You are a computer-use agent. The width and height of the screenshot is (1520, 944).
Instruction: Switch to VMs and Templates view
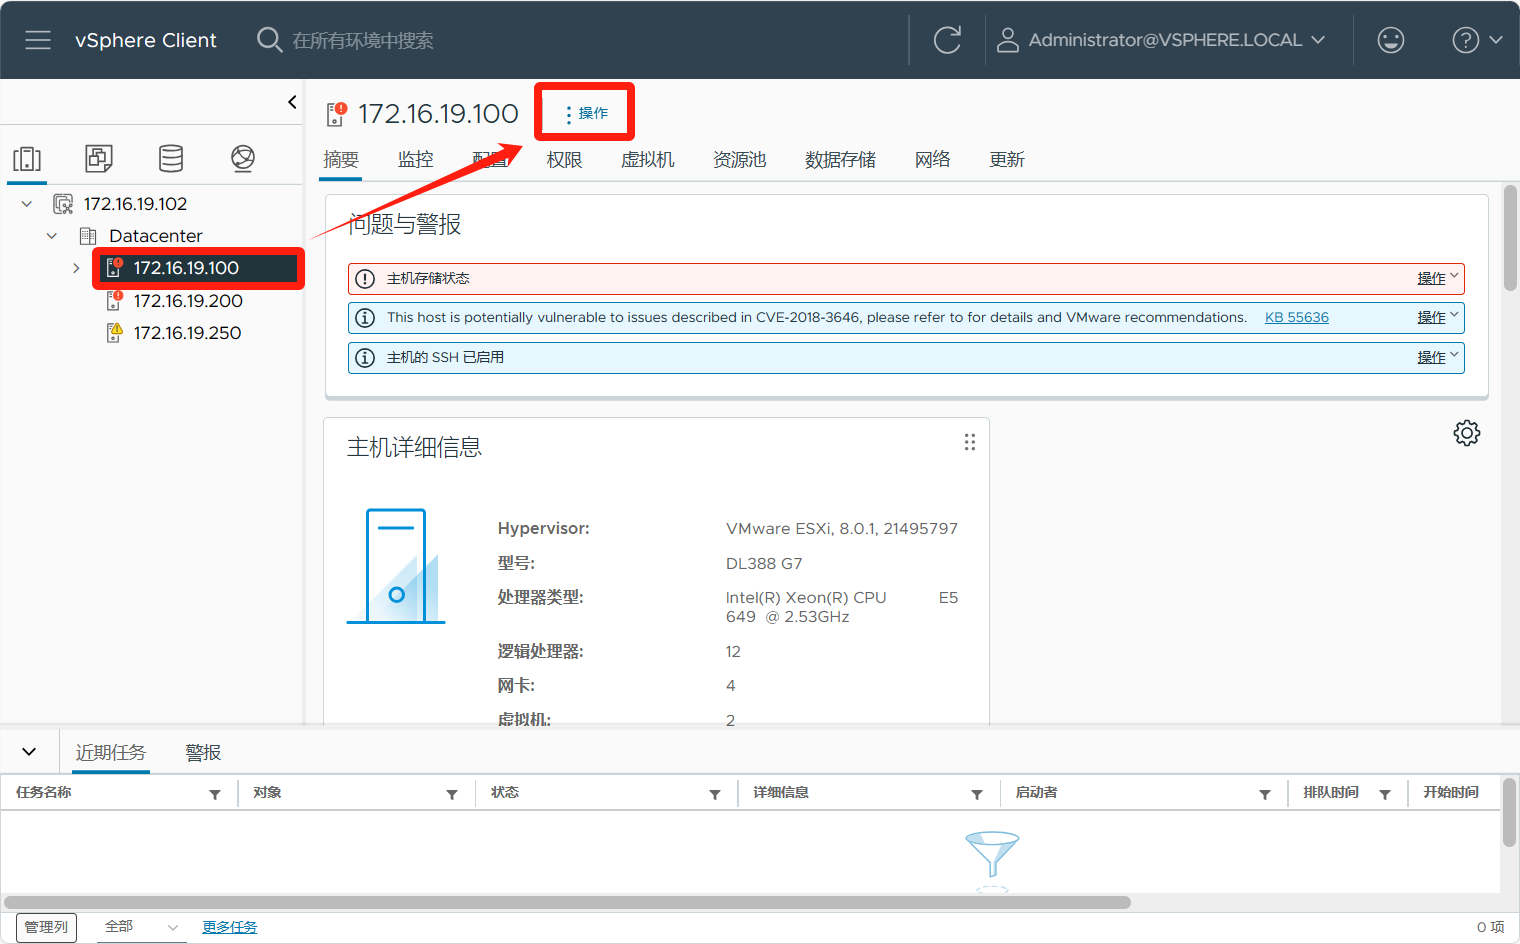point(99,158)
